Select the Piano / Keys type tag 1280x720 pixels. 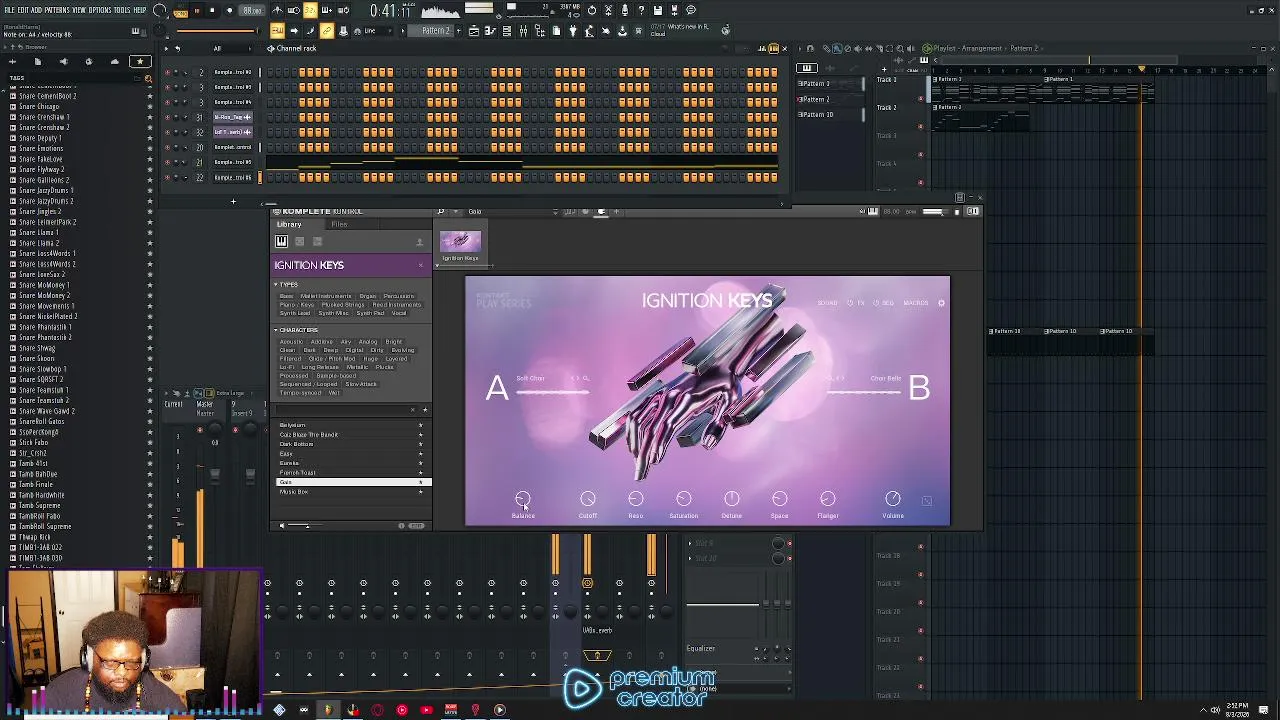pos(298,305)
